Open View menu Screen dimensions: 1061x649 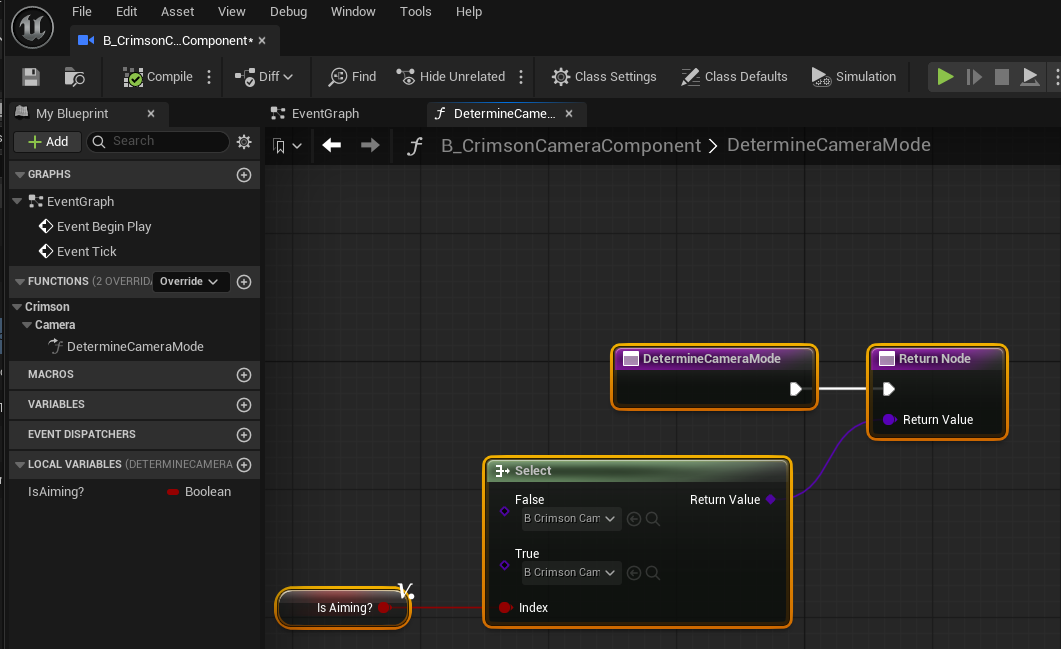pyautogui.click(x=231, y=12)
